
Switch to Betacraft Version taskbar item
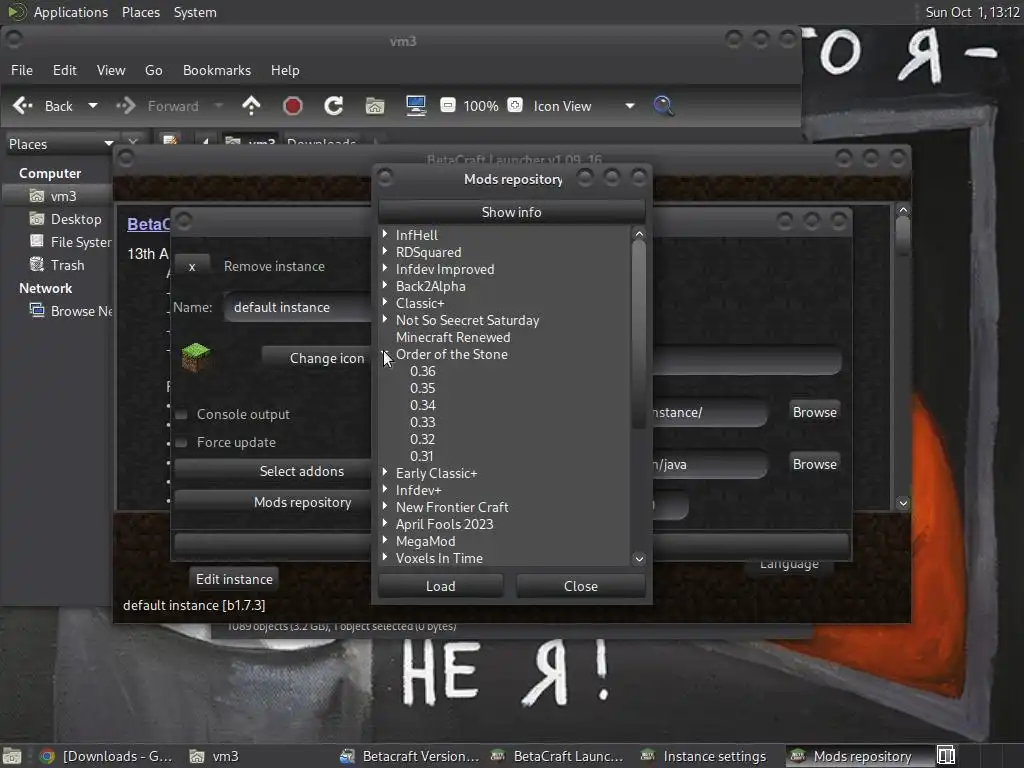pos(409,756)
